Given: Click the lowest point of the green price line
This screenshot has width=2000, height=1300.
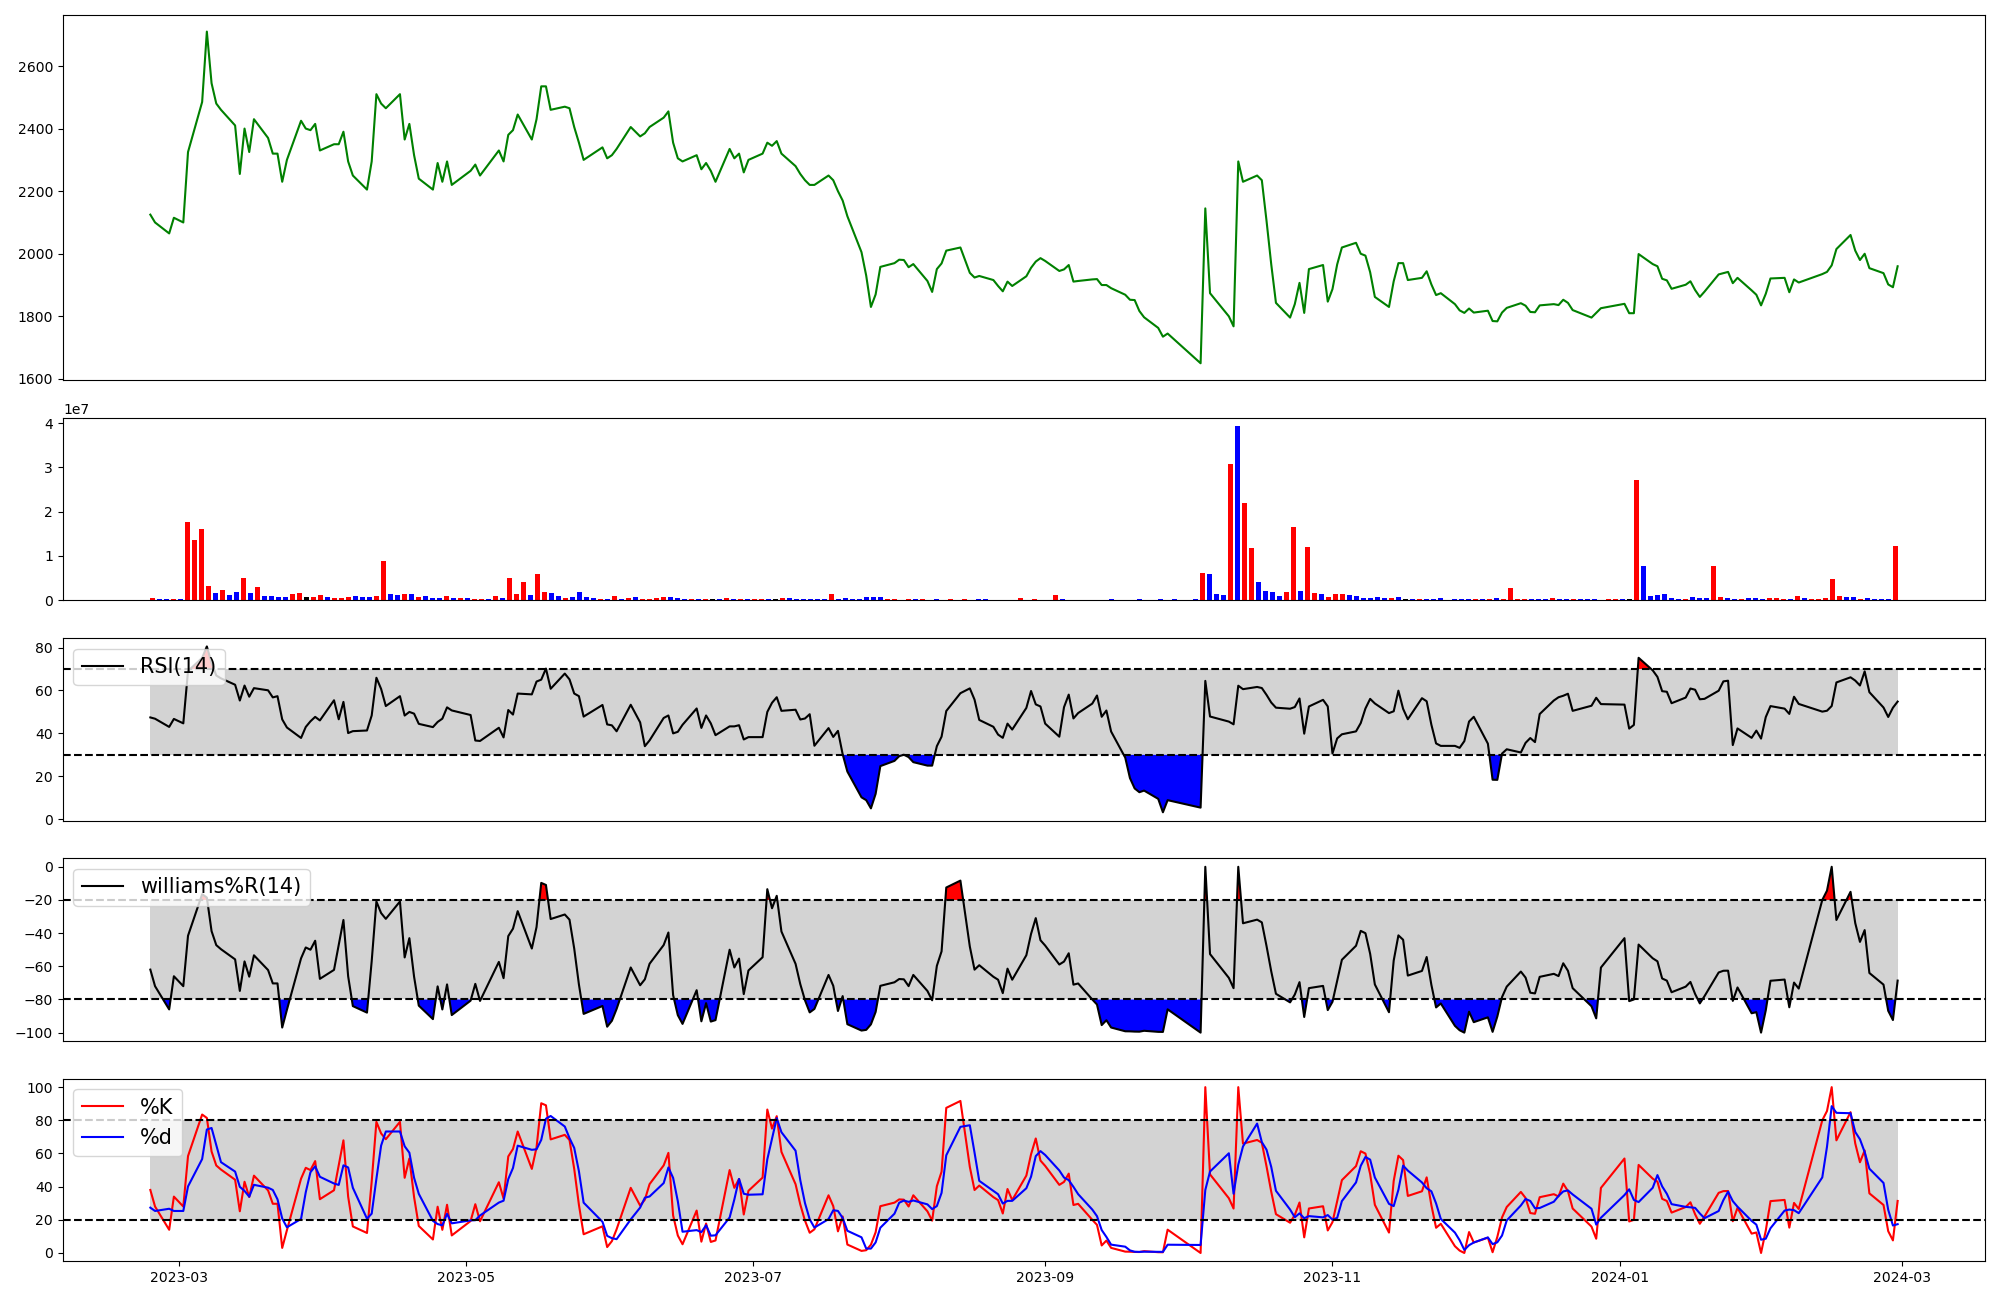Looking at the screenshot, I should [1200, 362].
